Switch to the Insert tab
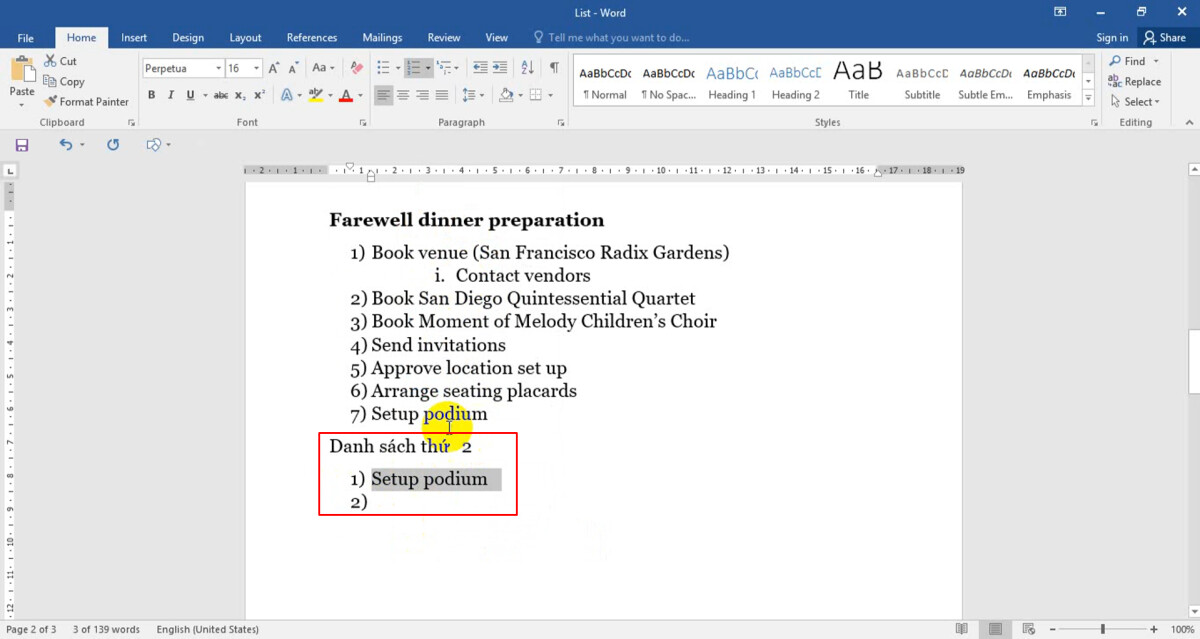Screen dimensions: 1200x639 [x=134, y=38]
